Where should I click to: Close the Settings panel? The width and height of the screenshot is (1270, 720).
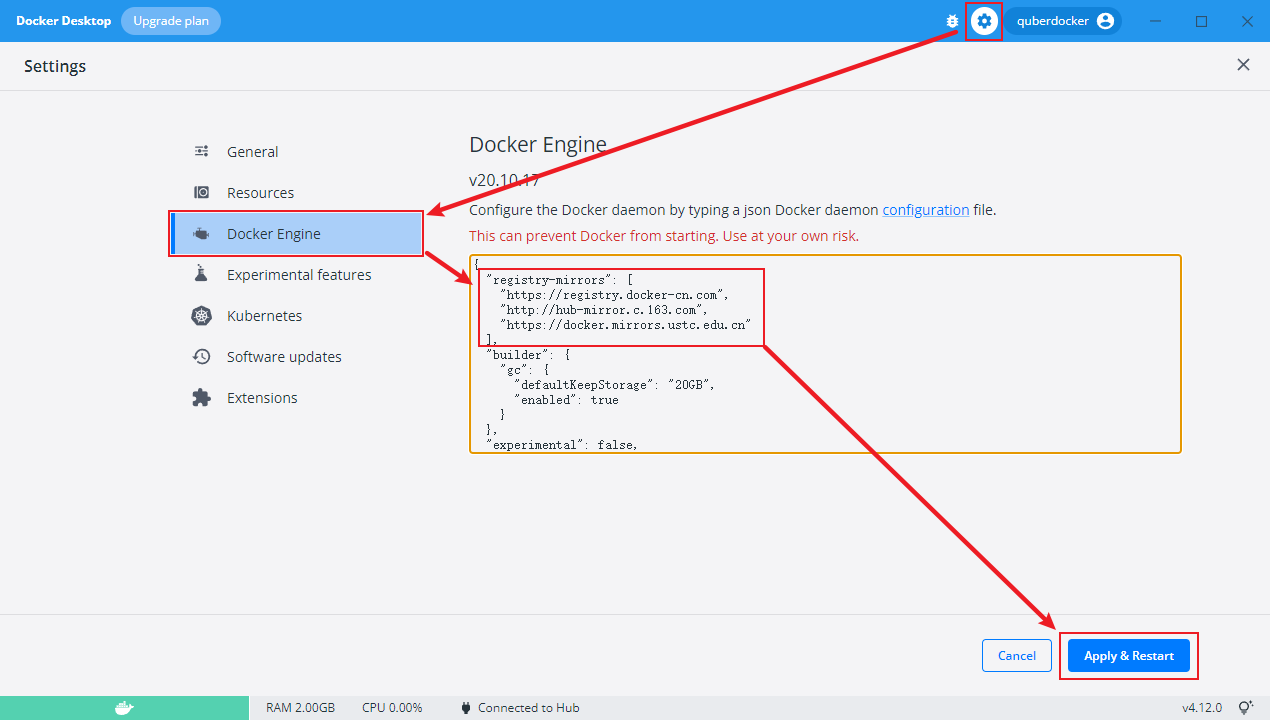1243,65
